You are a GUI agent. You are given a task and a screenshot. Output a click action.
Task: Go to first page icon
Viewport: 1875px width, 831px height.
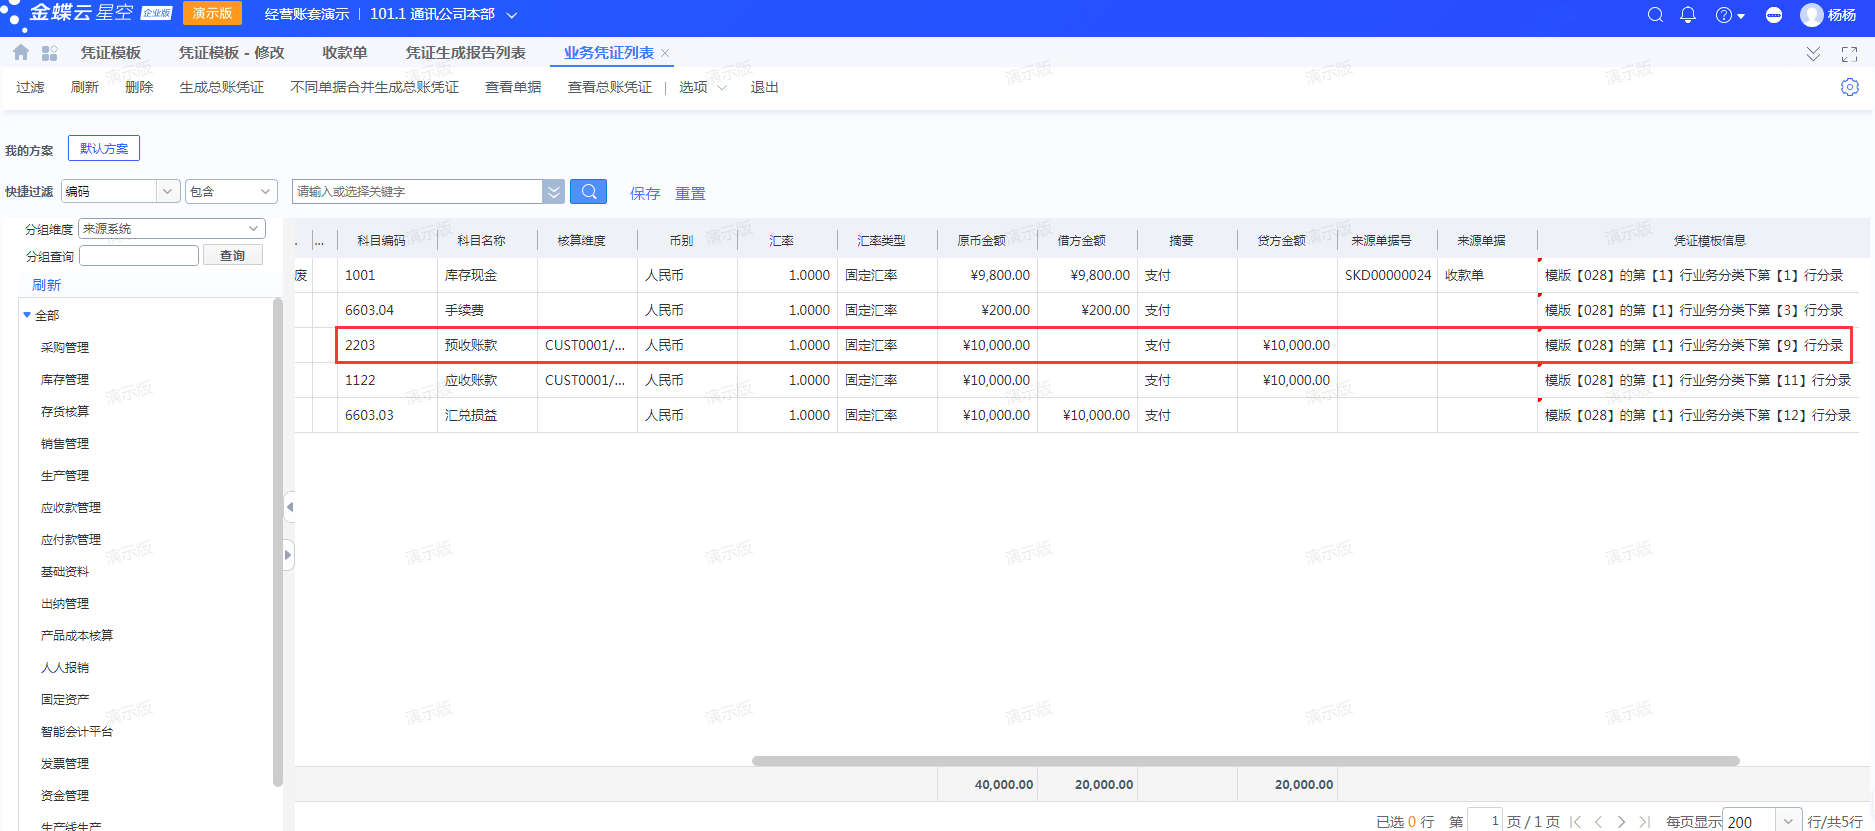(x=1575, y=821)
